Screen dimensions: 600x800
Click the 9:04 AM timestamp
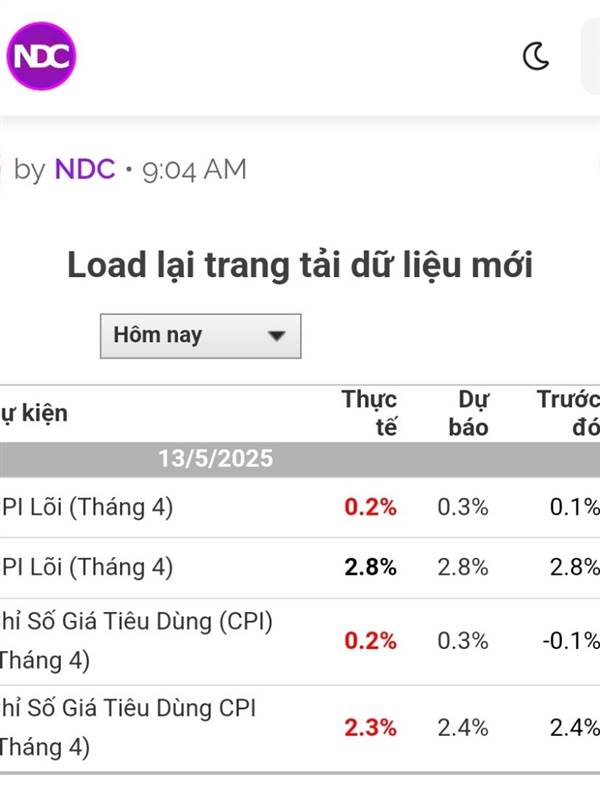[194, 170]
